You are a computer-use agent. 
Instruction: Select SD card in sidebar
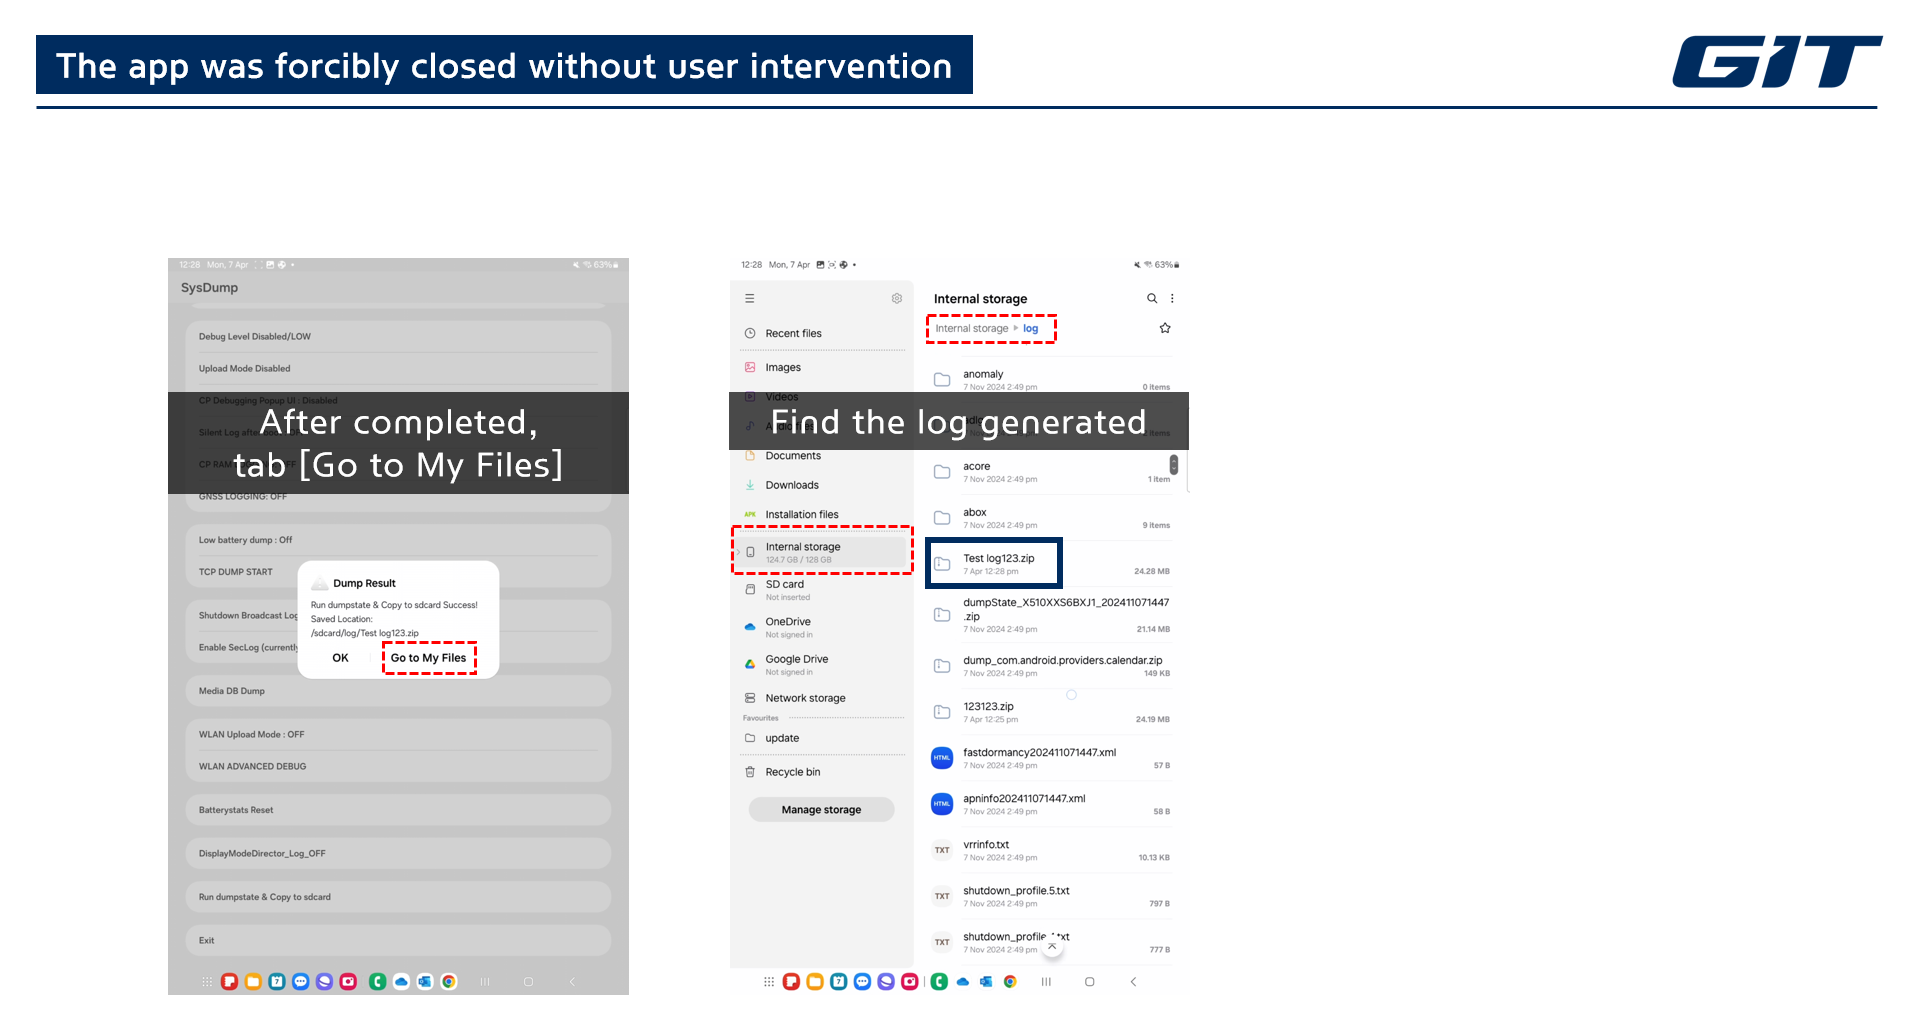822,590
